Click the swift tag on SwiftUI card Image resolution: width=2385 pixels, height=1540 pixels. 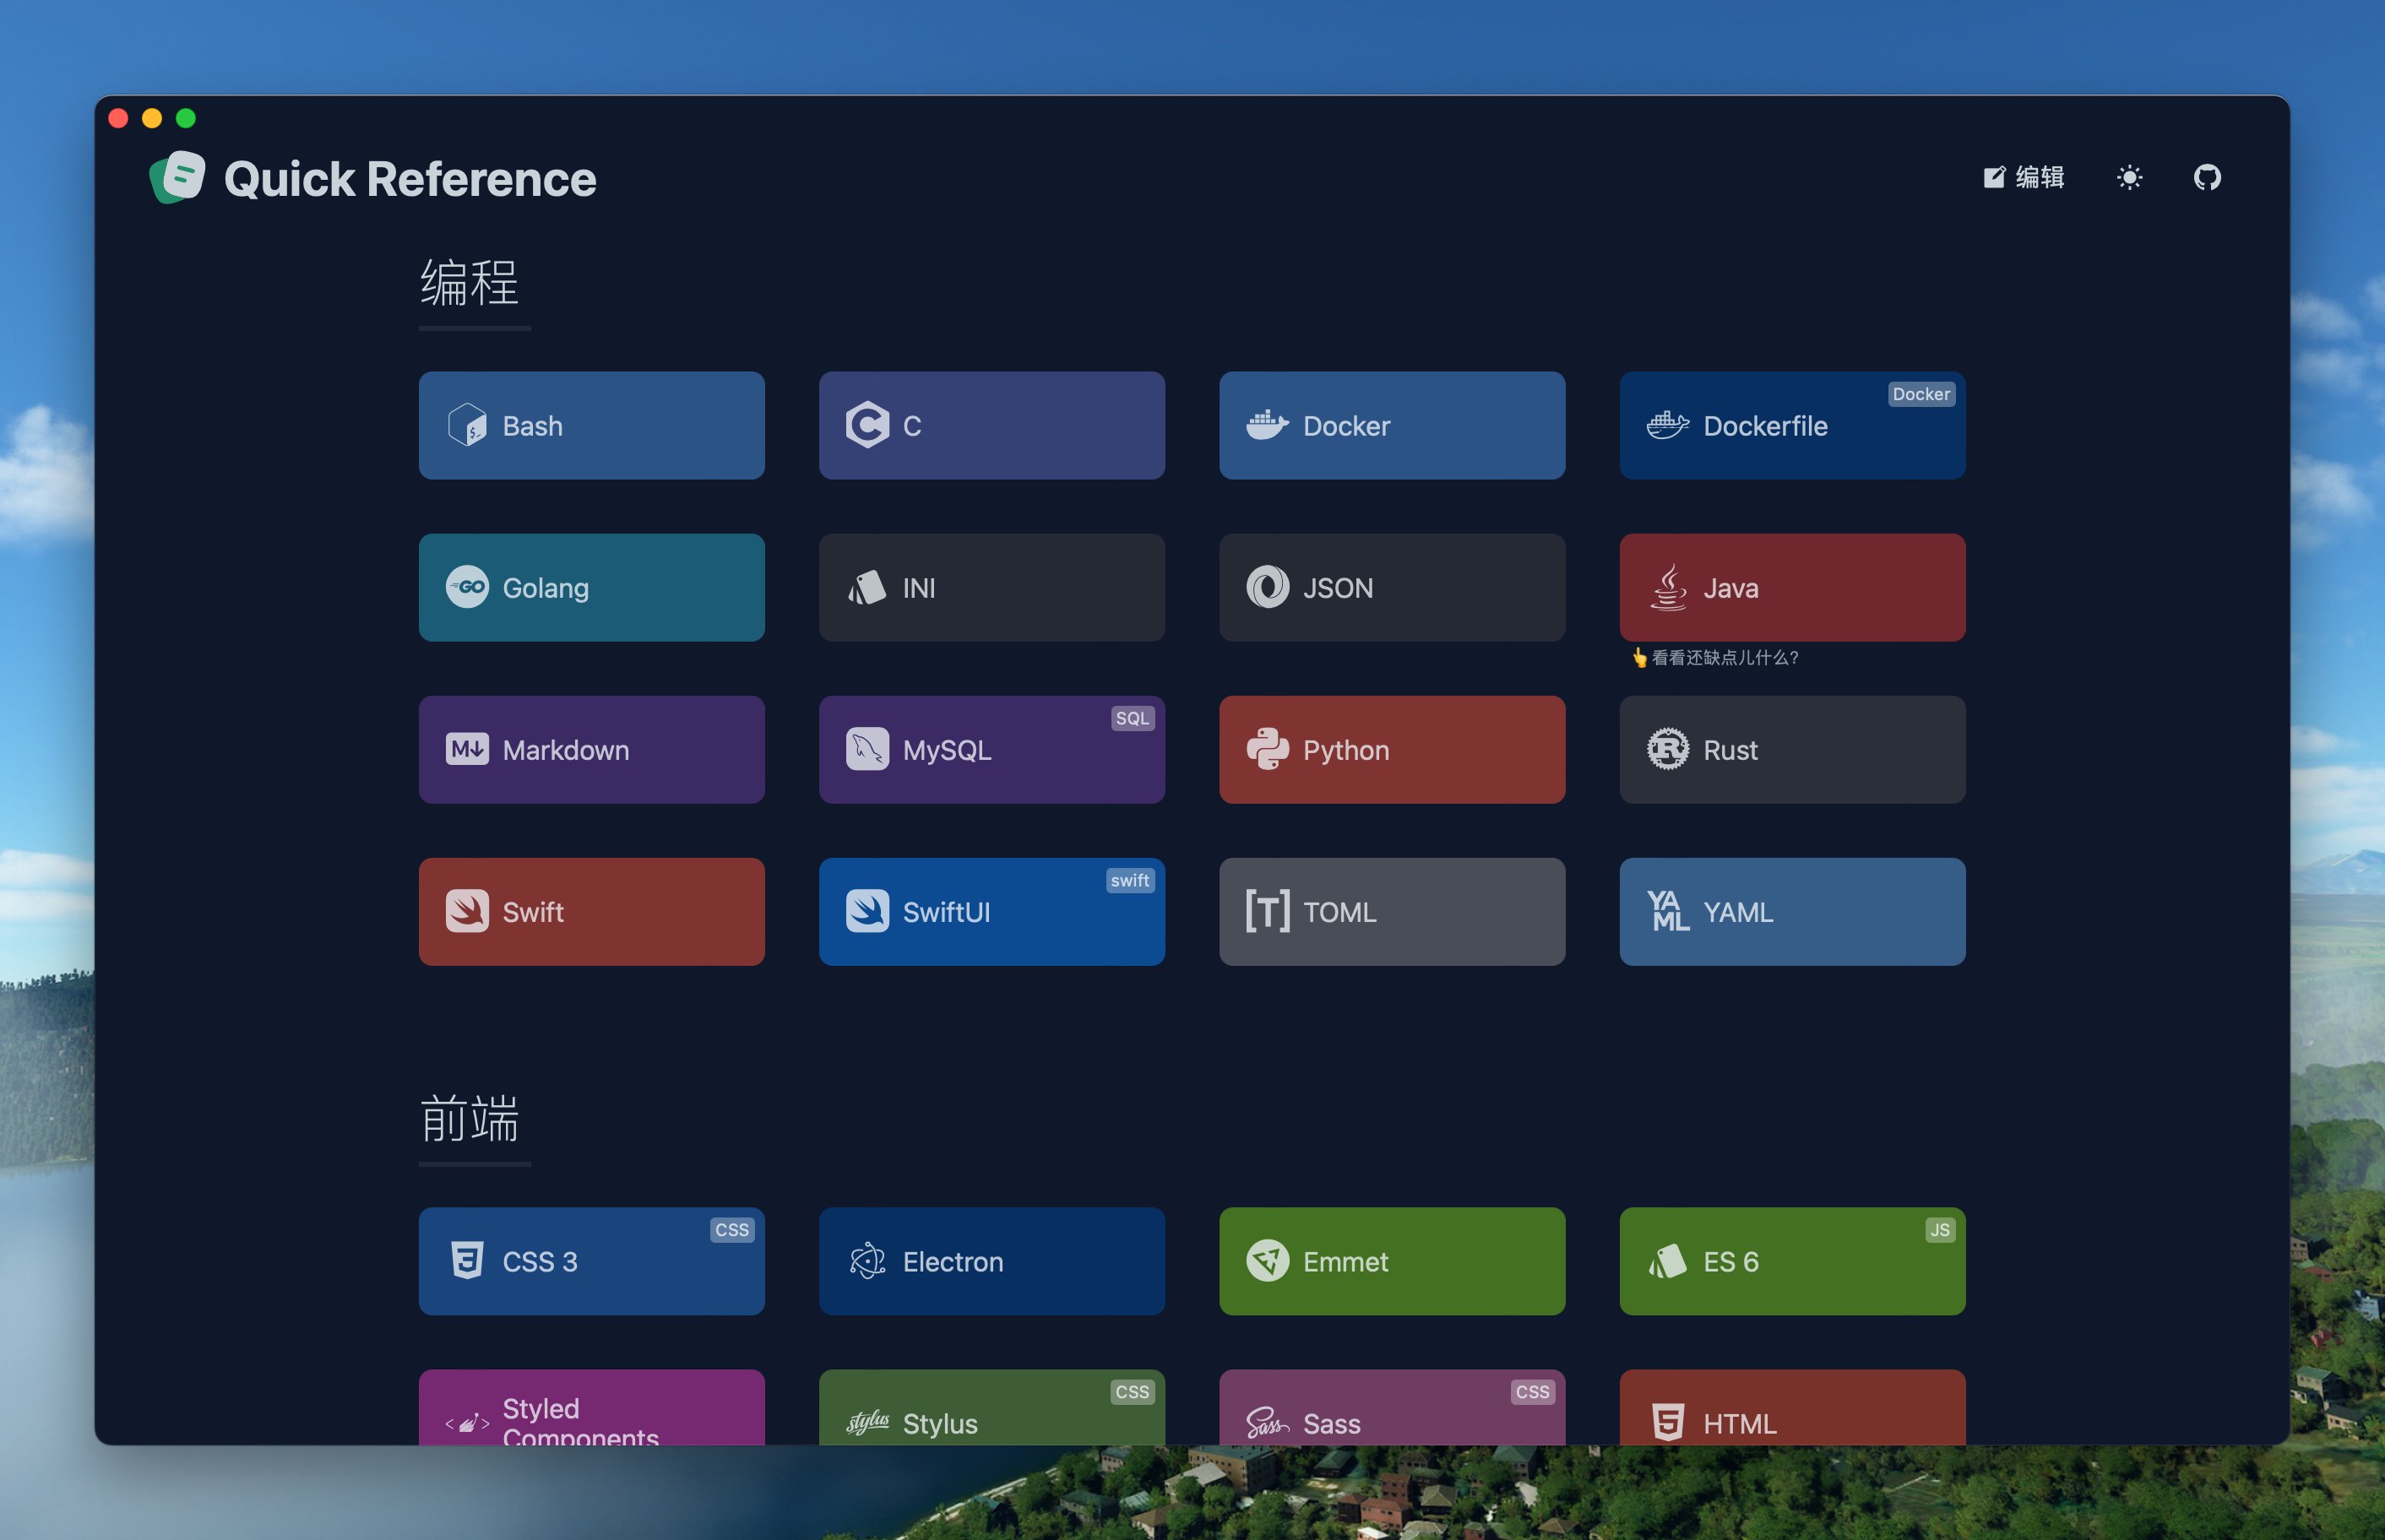pyautogui.click(x=1130, y=880)
